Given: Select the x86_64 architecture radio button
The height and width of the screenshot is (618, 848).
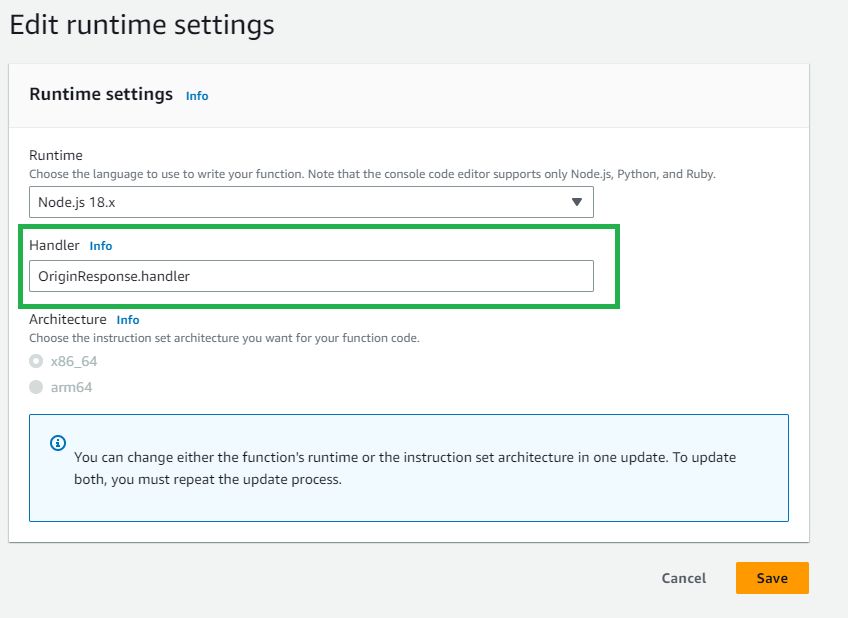Looking at the screenshot, I should tap(37, 361).
